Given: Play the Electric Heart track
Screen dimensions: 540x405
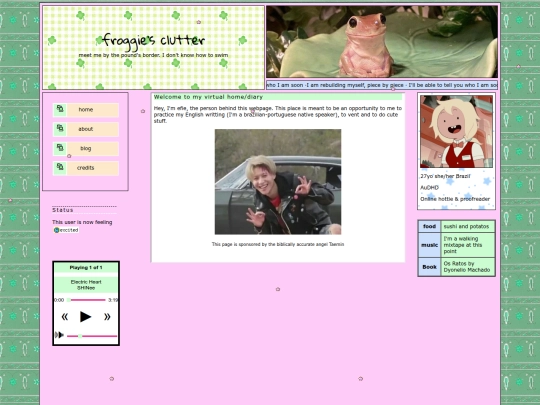Looking at the screenshot, I should coord(85,316).
